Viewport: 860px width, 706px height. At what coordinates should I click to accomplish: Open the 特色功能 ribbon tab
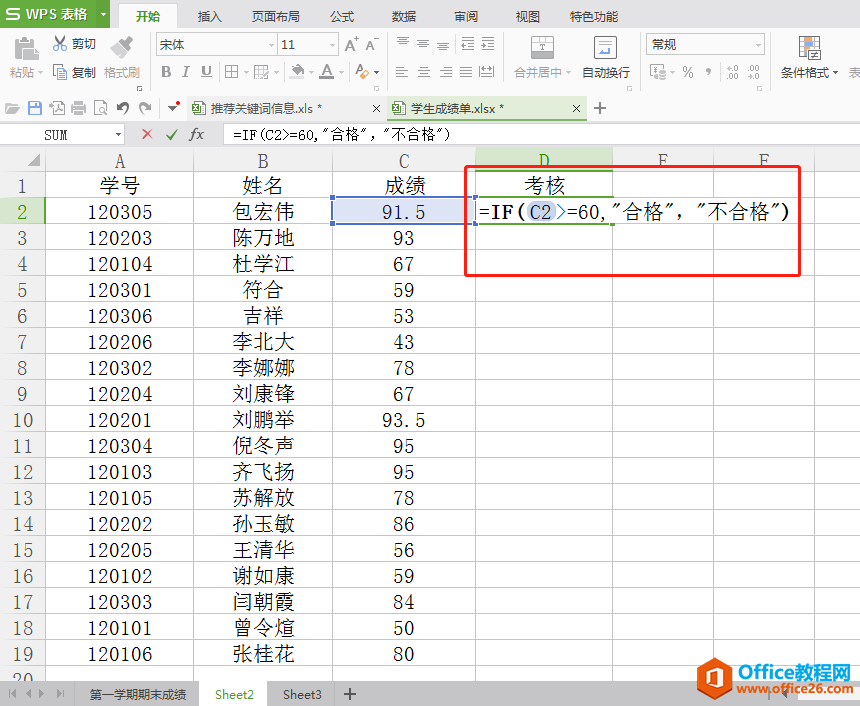593,16
